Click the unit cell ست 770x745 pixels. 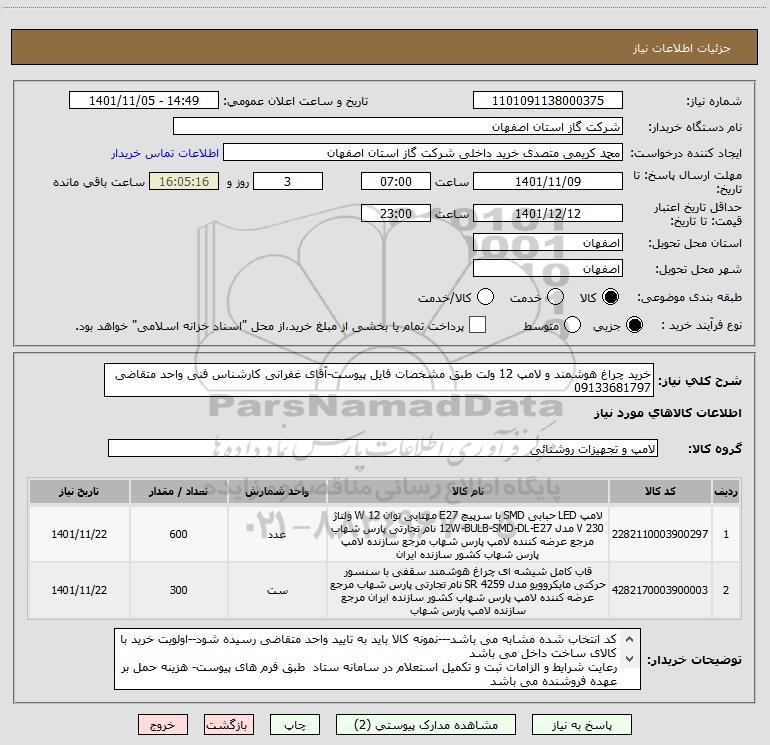pyautogui.click(x=277, y=590)
